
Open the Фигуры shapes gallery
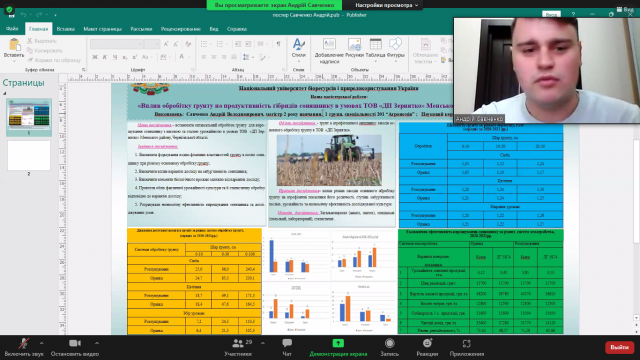tap(396, 48)
